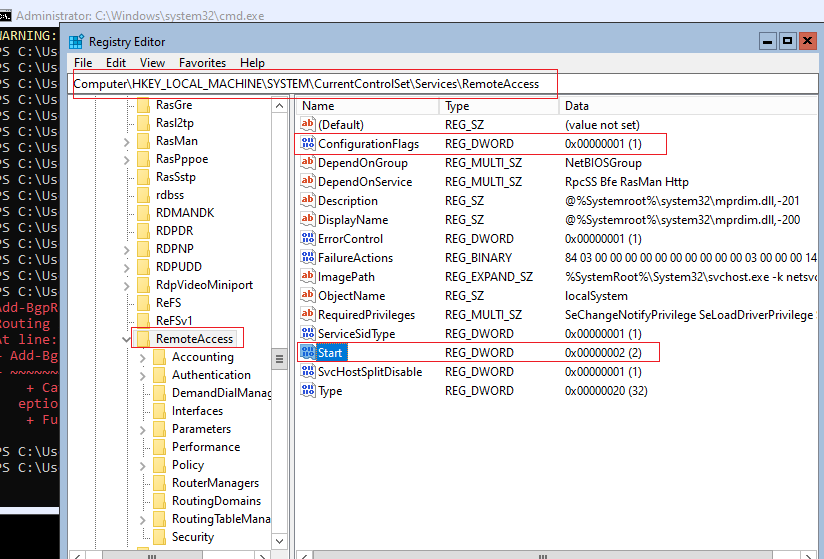Click the RemoteAccess folder icon
Image resolution: width=824 pixels, height=559 pixels.
click(143, 339)
